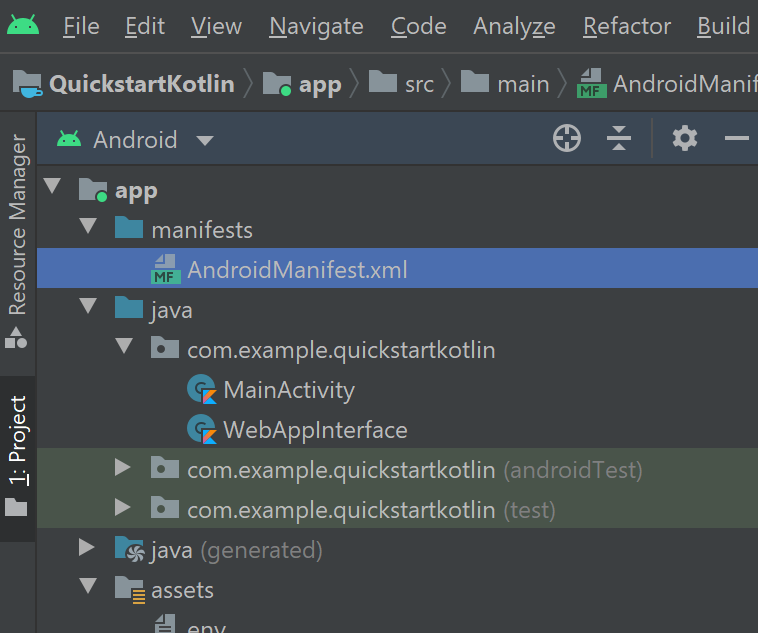Click the (test) package icon

(165, 508)
